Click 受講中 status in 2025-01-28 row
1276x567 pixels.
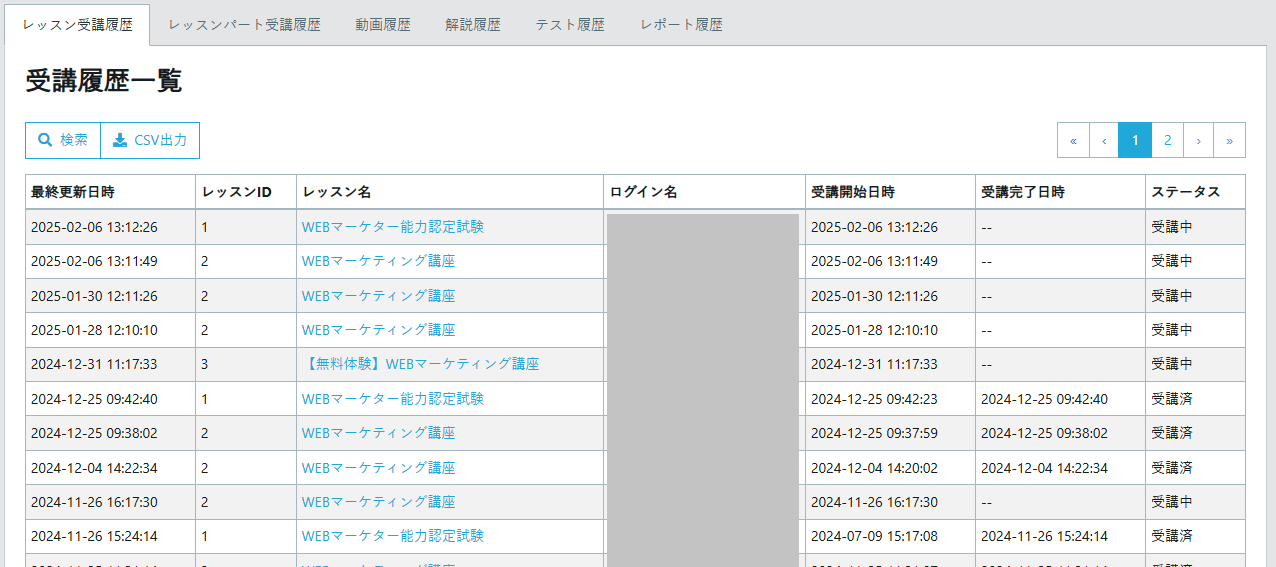[x=1172, y=330]
